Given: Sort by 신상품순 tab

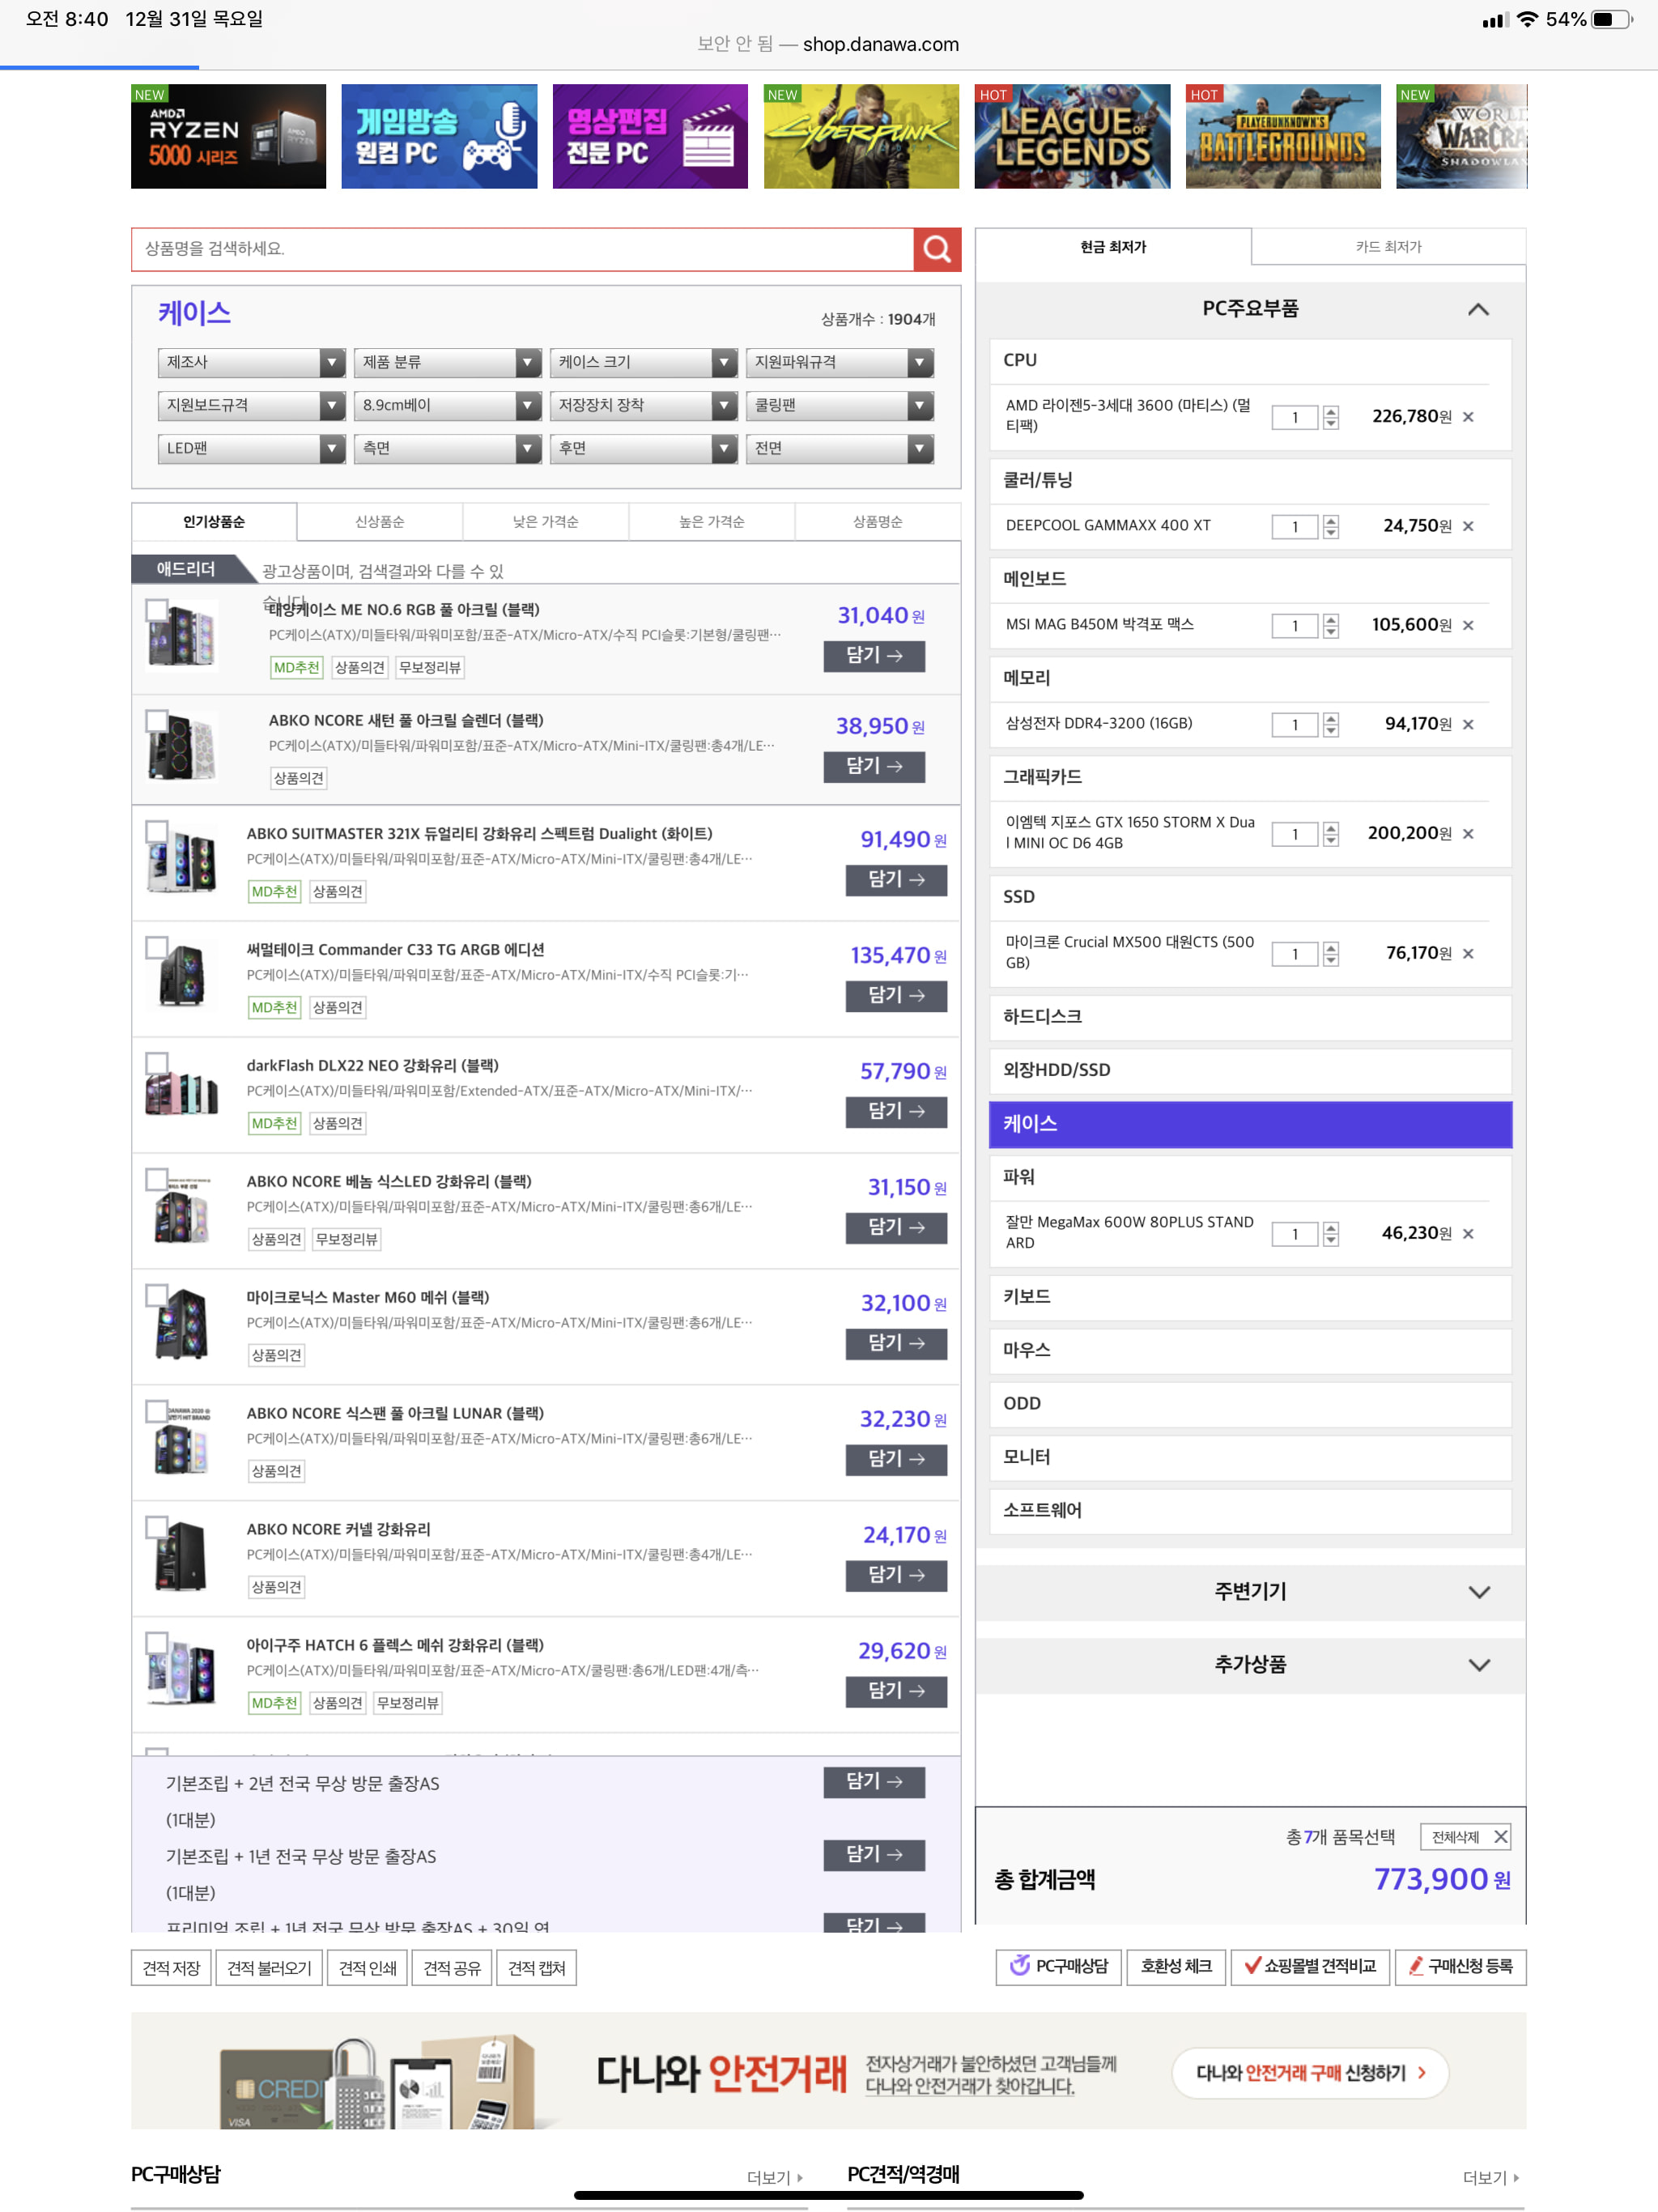Looking at the screenshot, I should click(380, 522).
